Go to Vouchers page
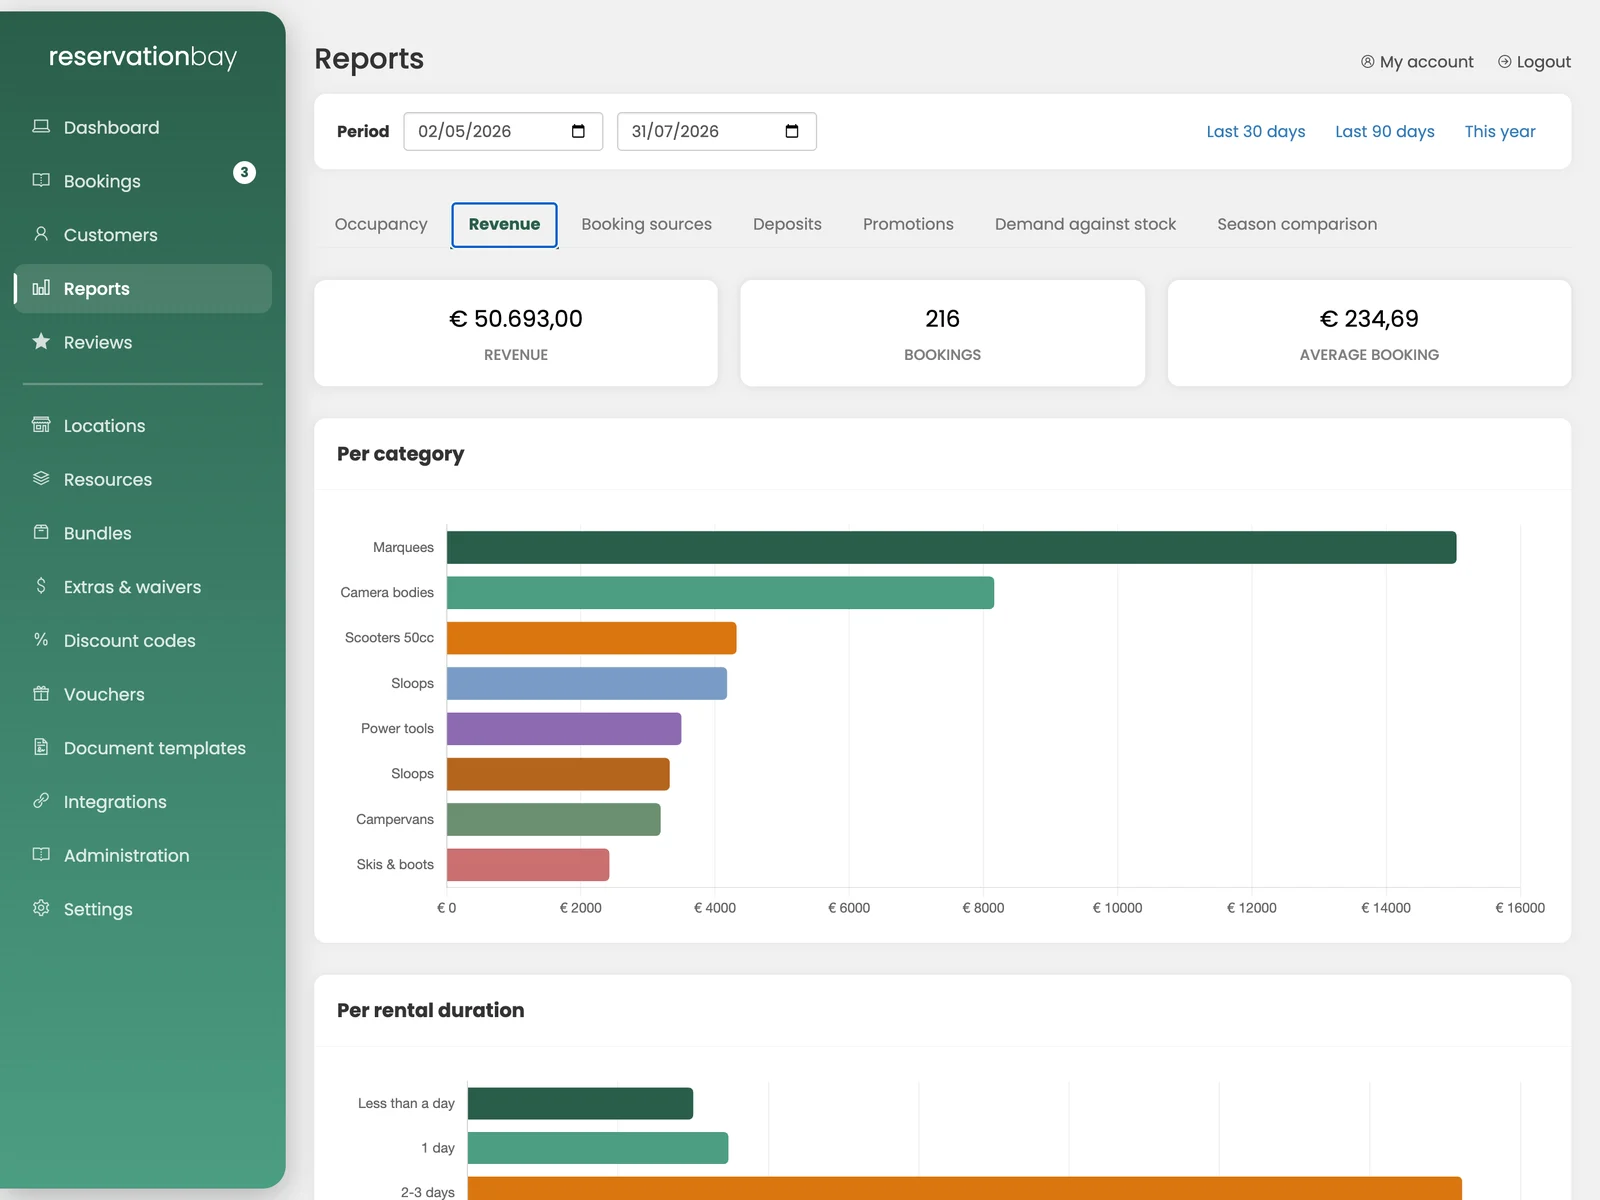Image resolution: width=1600 pixels, height=1200 pixels. pyautogui.click(x=143, y=694)
